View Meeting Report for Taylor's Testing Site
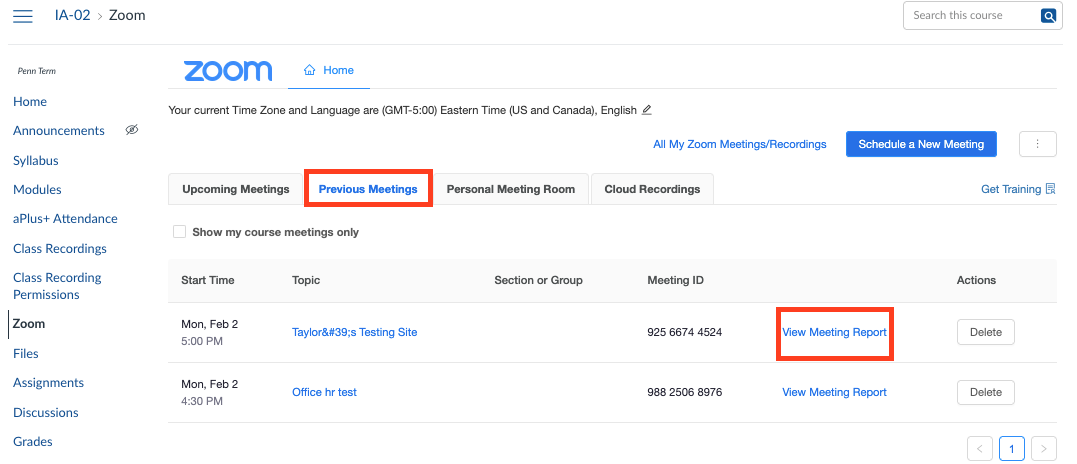 coord(835,332)
